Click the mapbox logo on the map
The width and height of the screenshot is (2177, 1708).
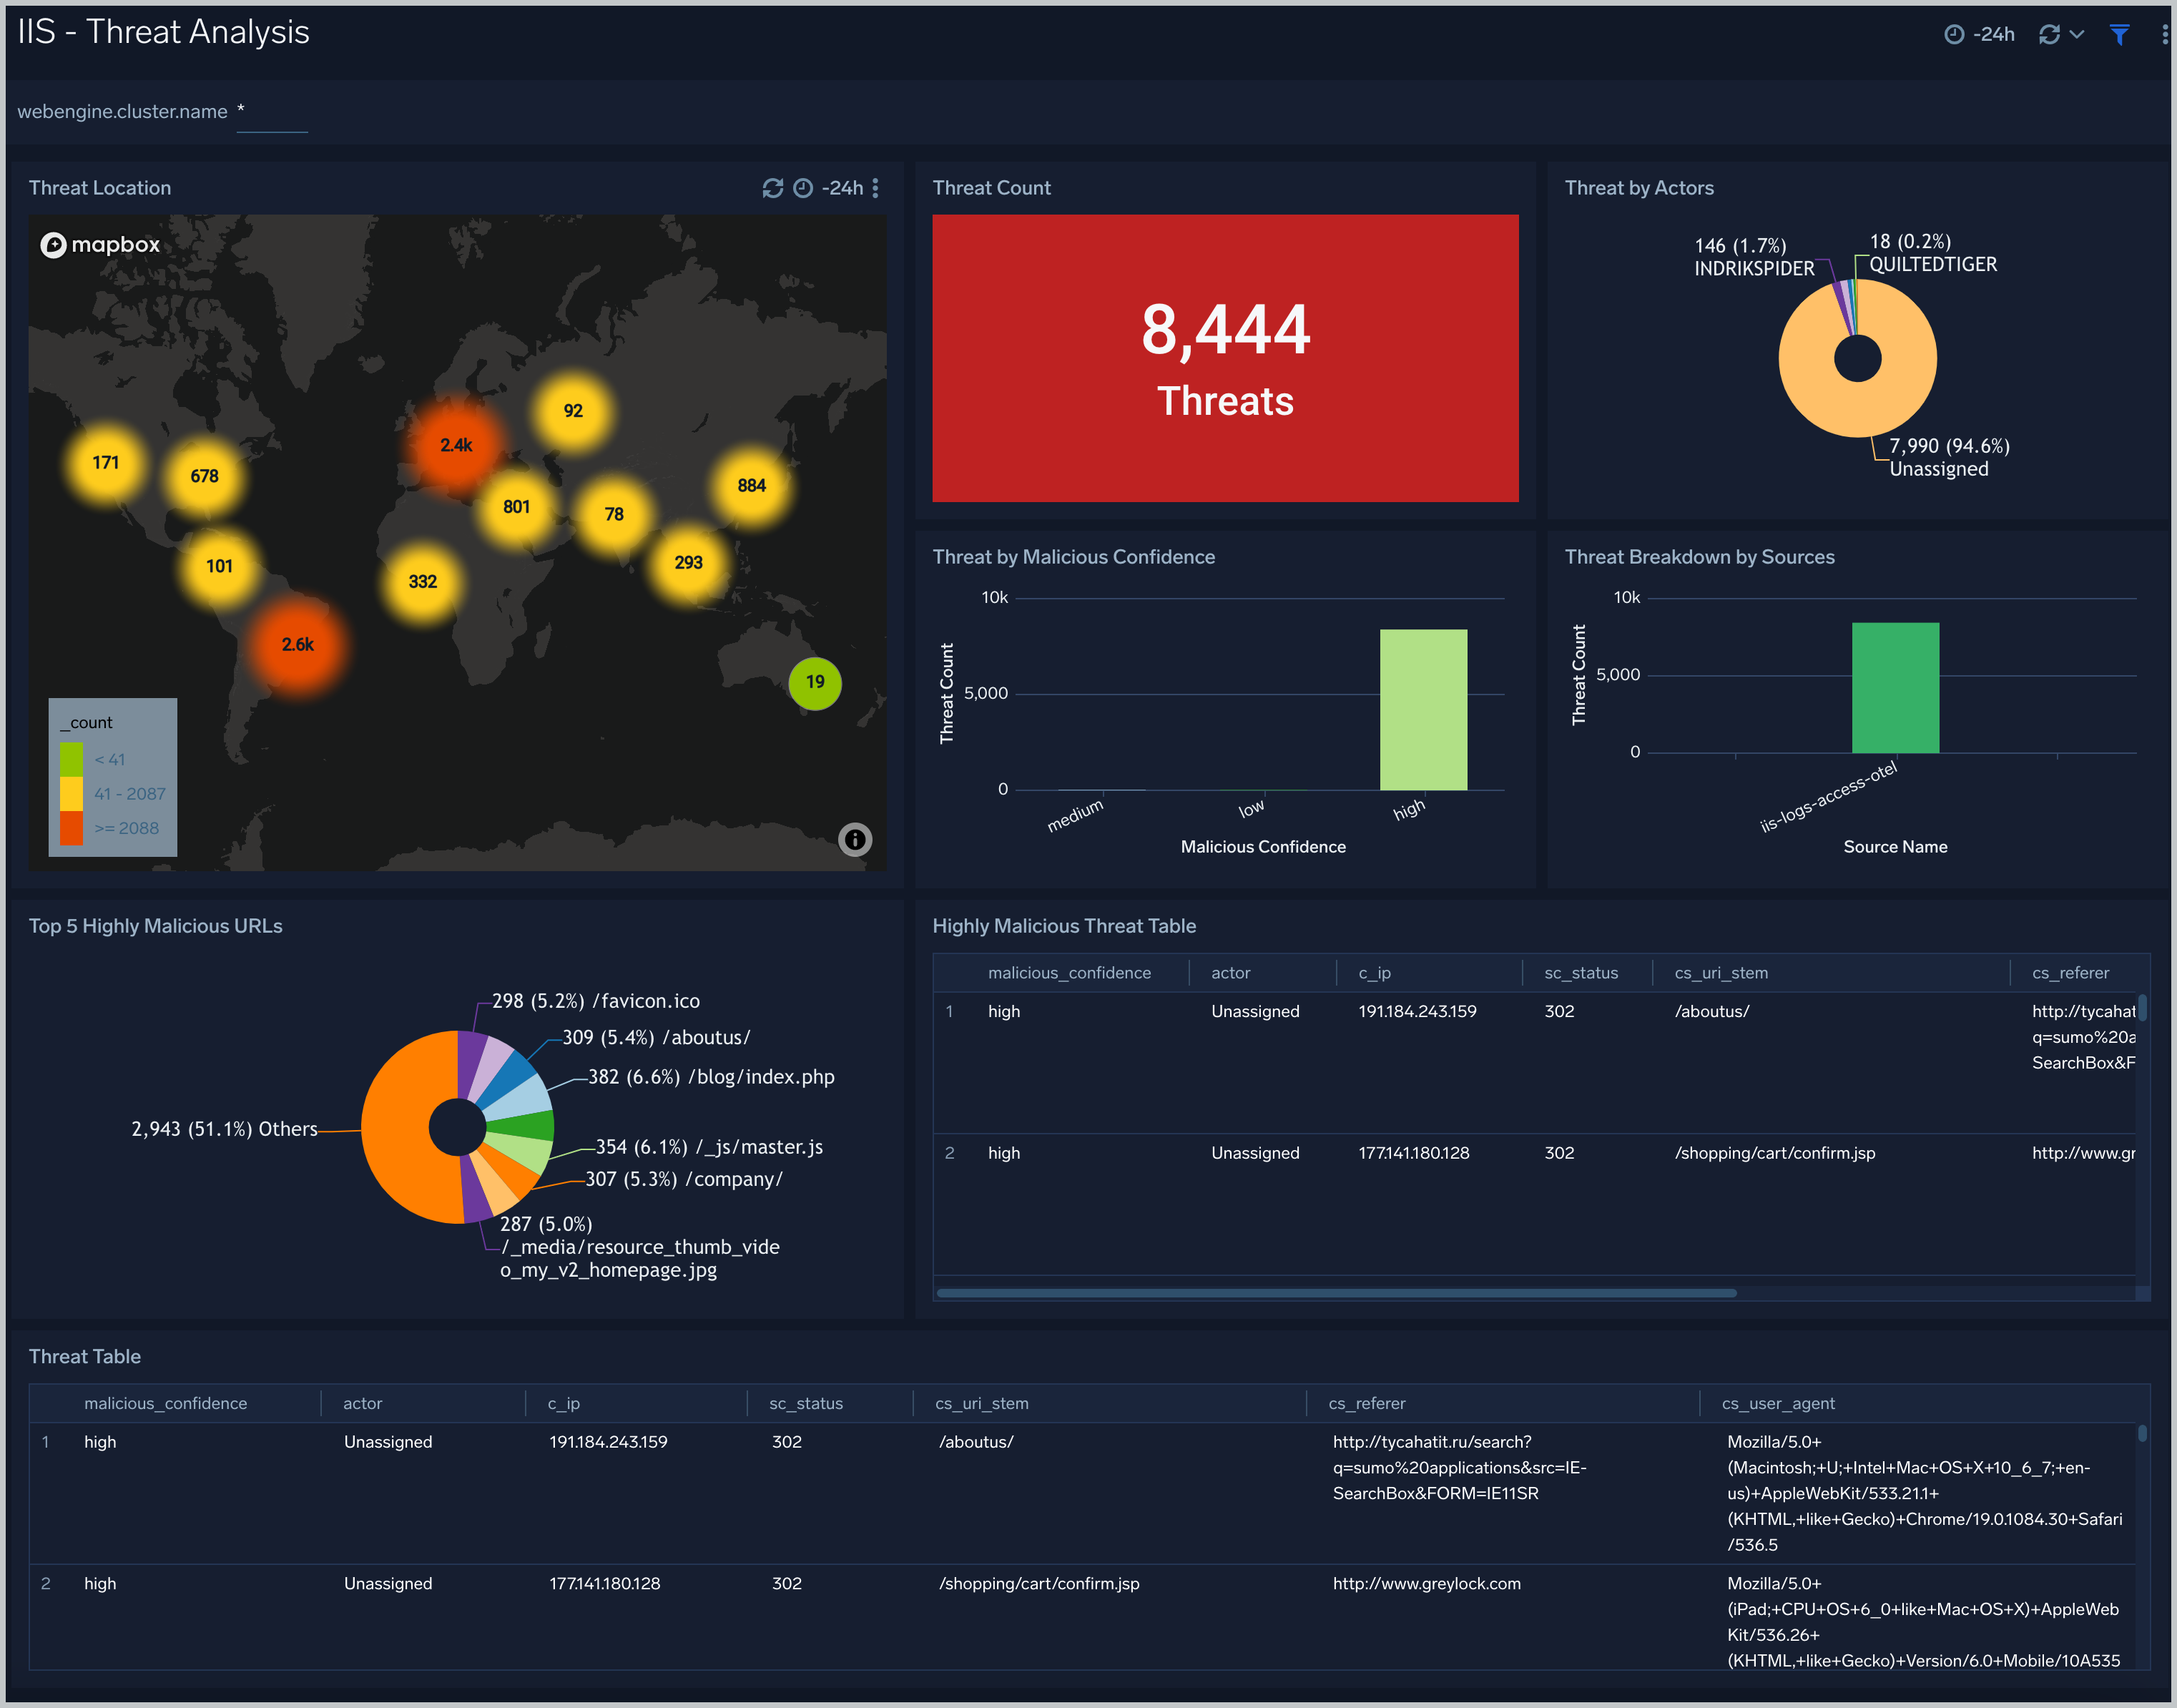click(x=100, y=244)
